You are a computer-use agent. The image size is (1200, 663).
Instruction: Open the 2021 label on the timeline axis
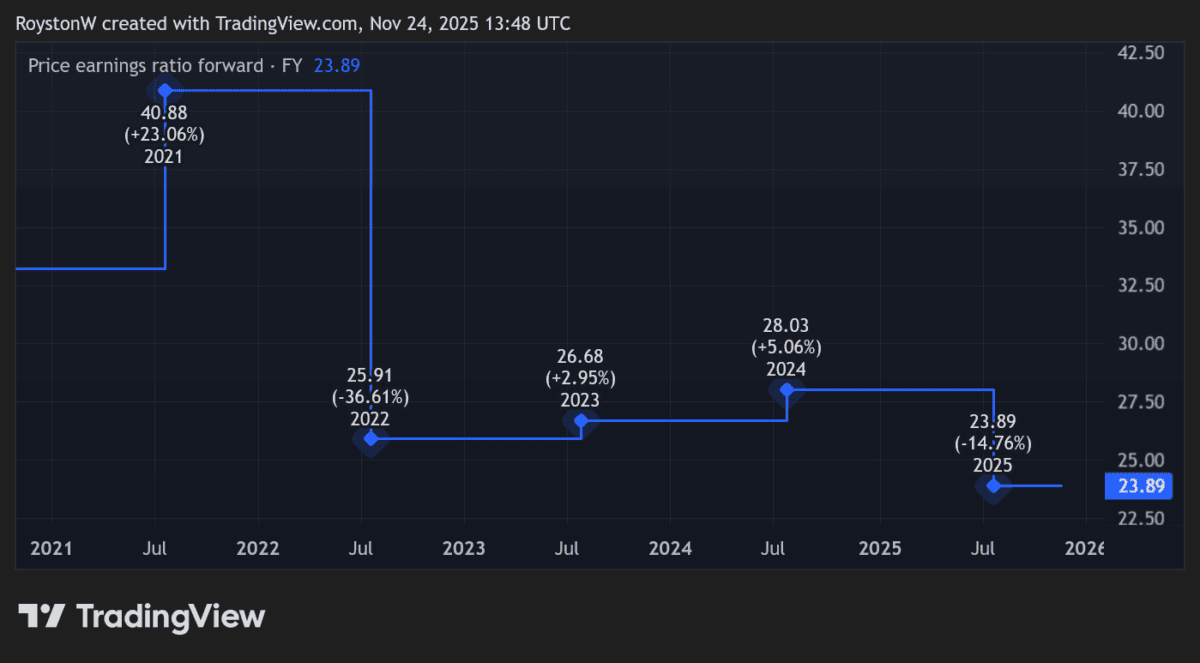click(x=51, y=548)
